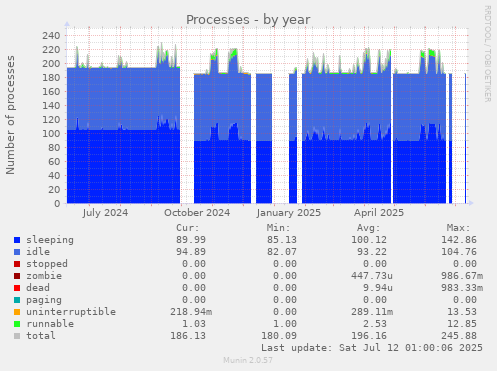Click idle average value 93.22
497x371 pixels.
372,252
